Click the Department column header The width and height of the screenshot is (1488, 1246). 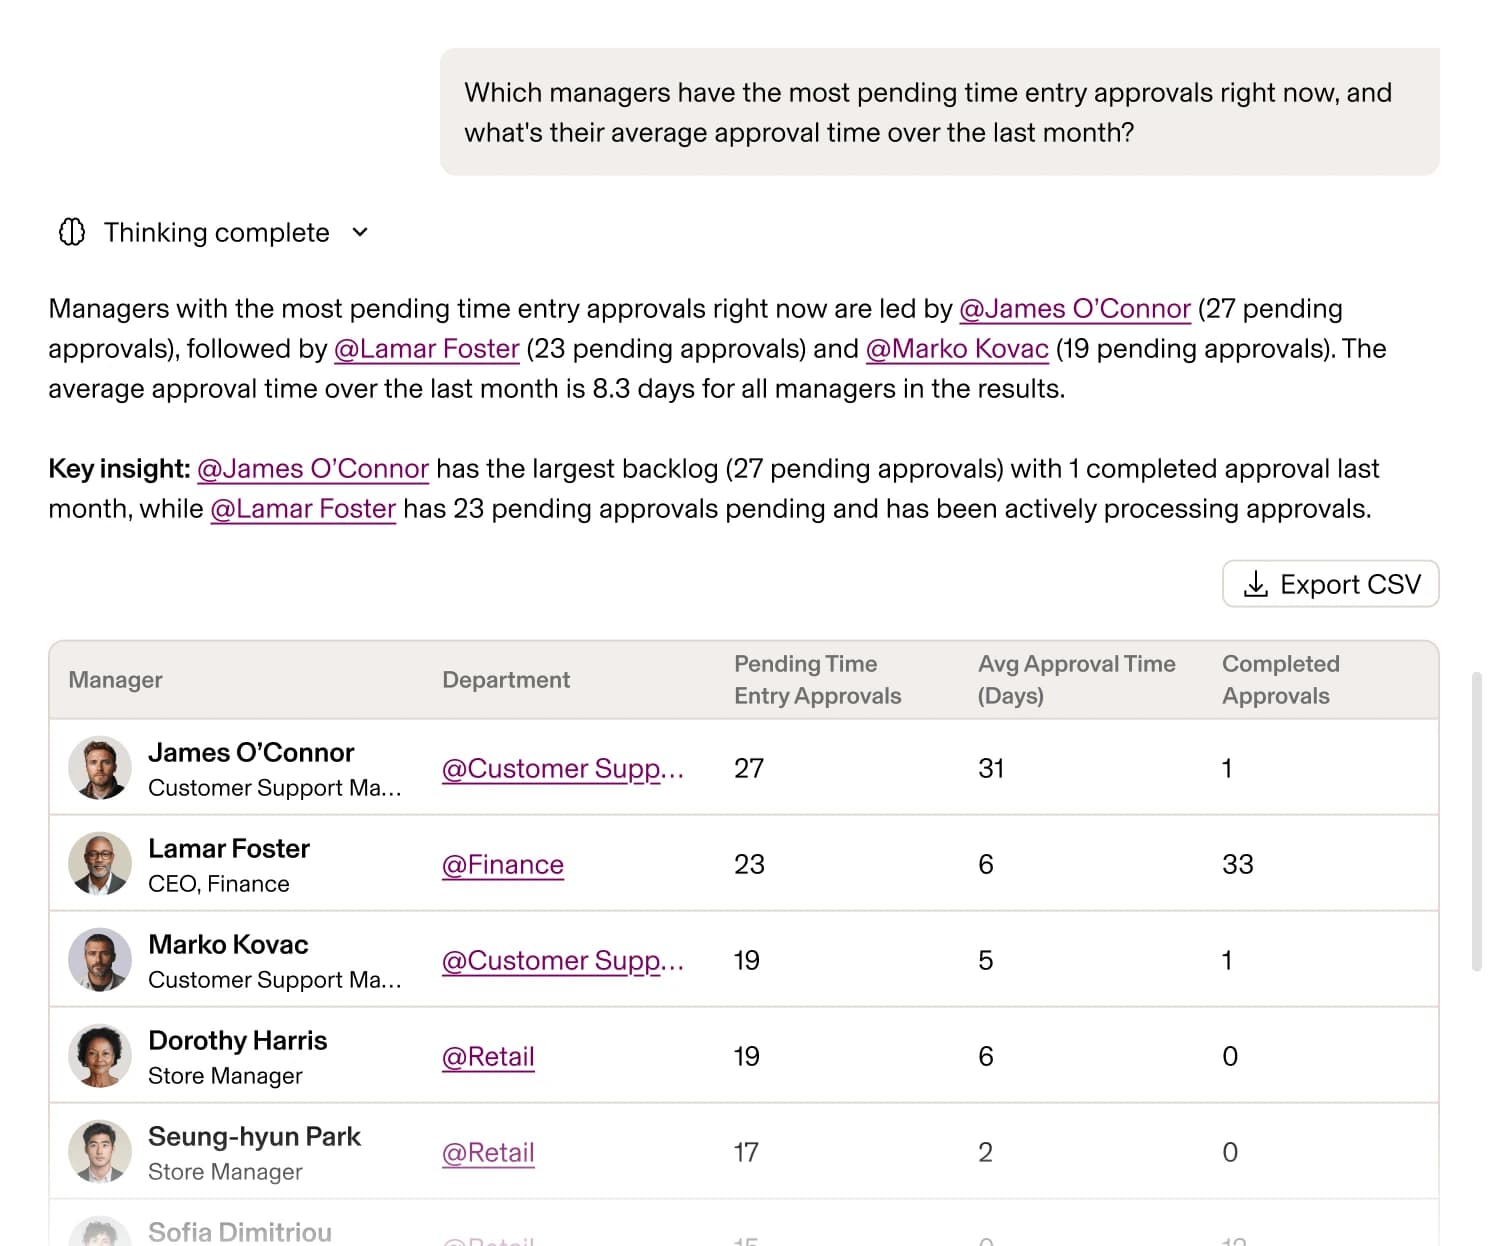tap(506, 680)
